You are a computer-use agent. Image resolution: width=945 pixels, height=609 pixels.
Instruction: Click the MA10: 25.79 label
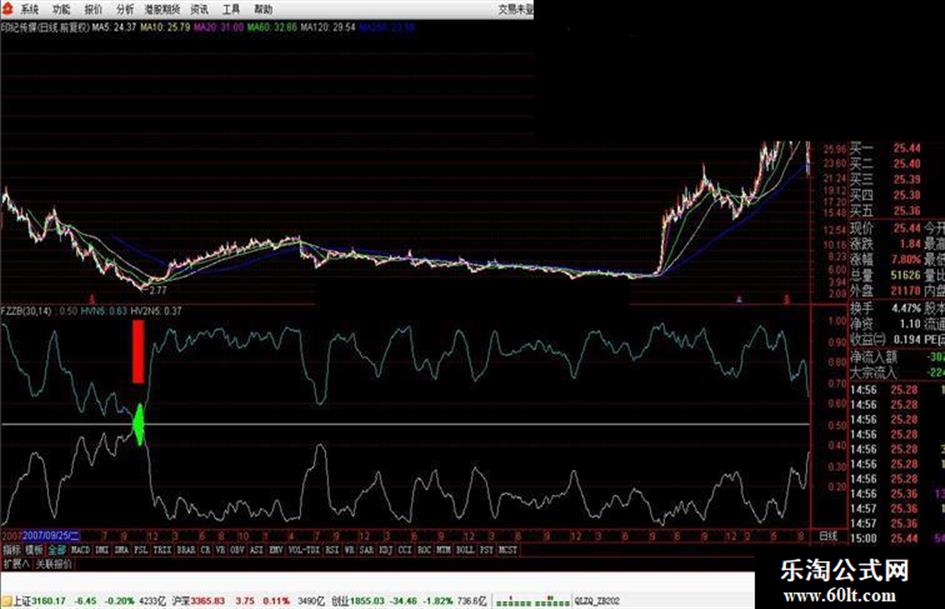pyautogui.click(x=165, y=27)
